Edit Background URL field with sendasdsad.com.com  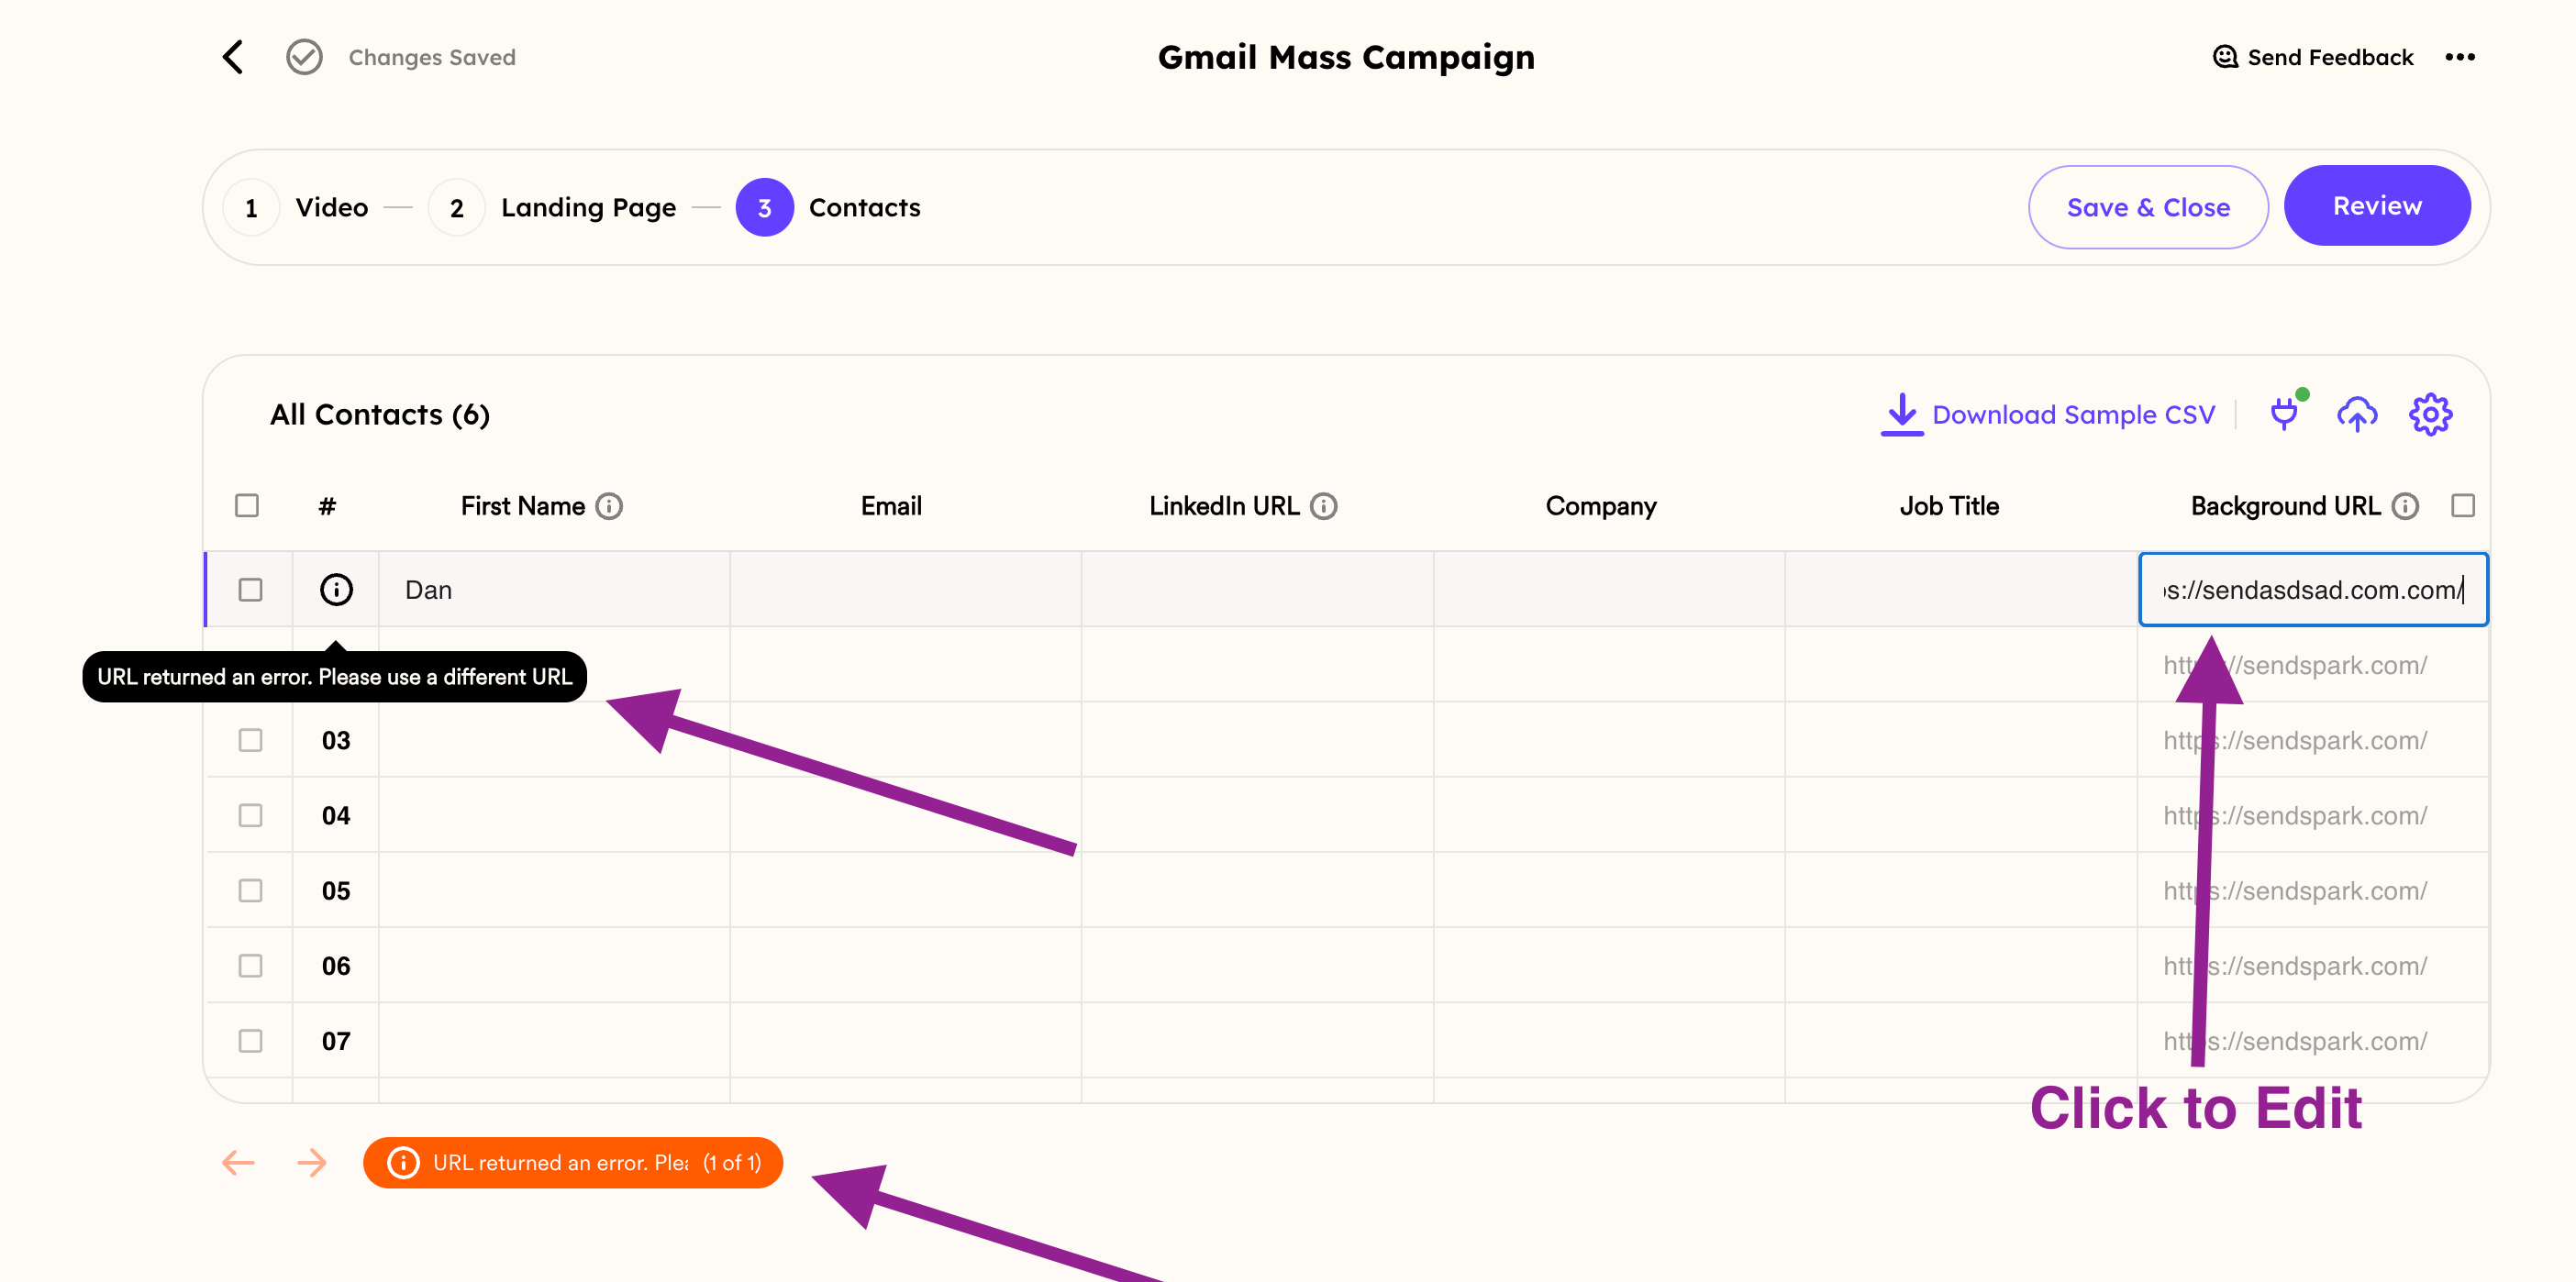click(2313, 590)
